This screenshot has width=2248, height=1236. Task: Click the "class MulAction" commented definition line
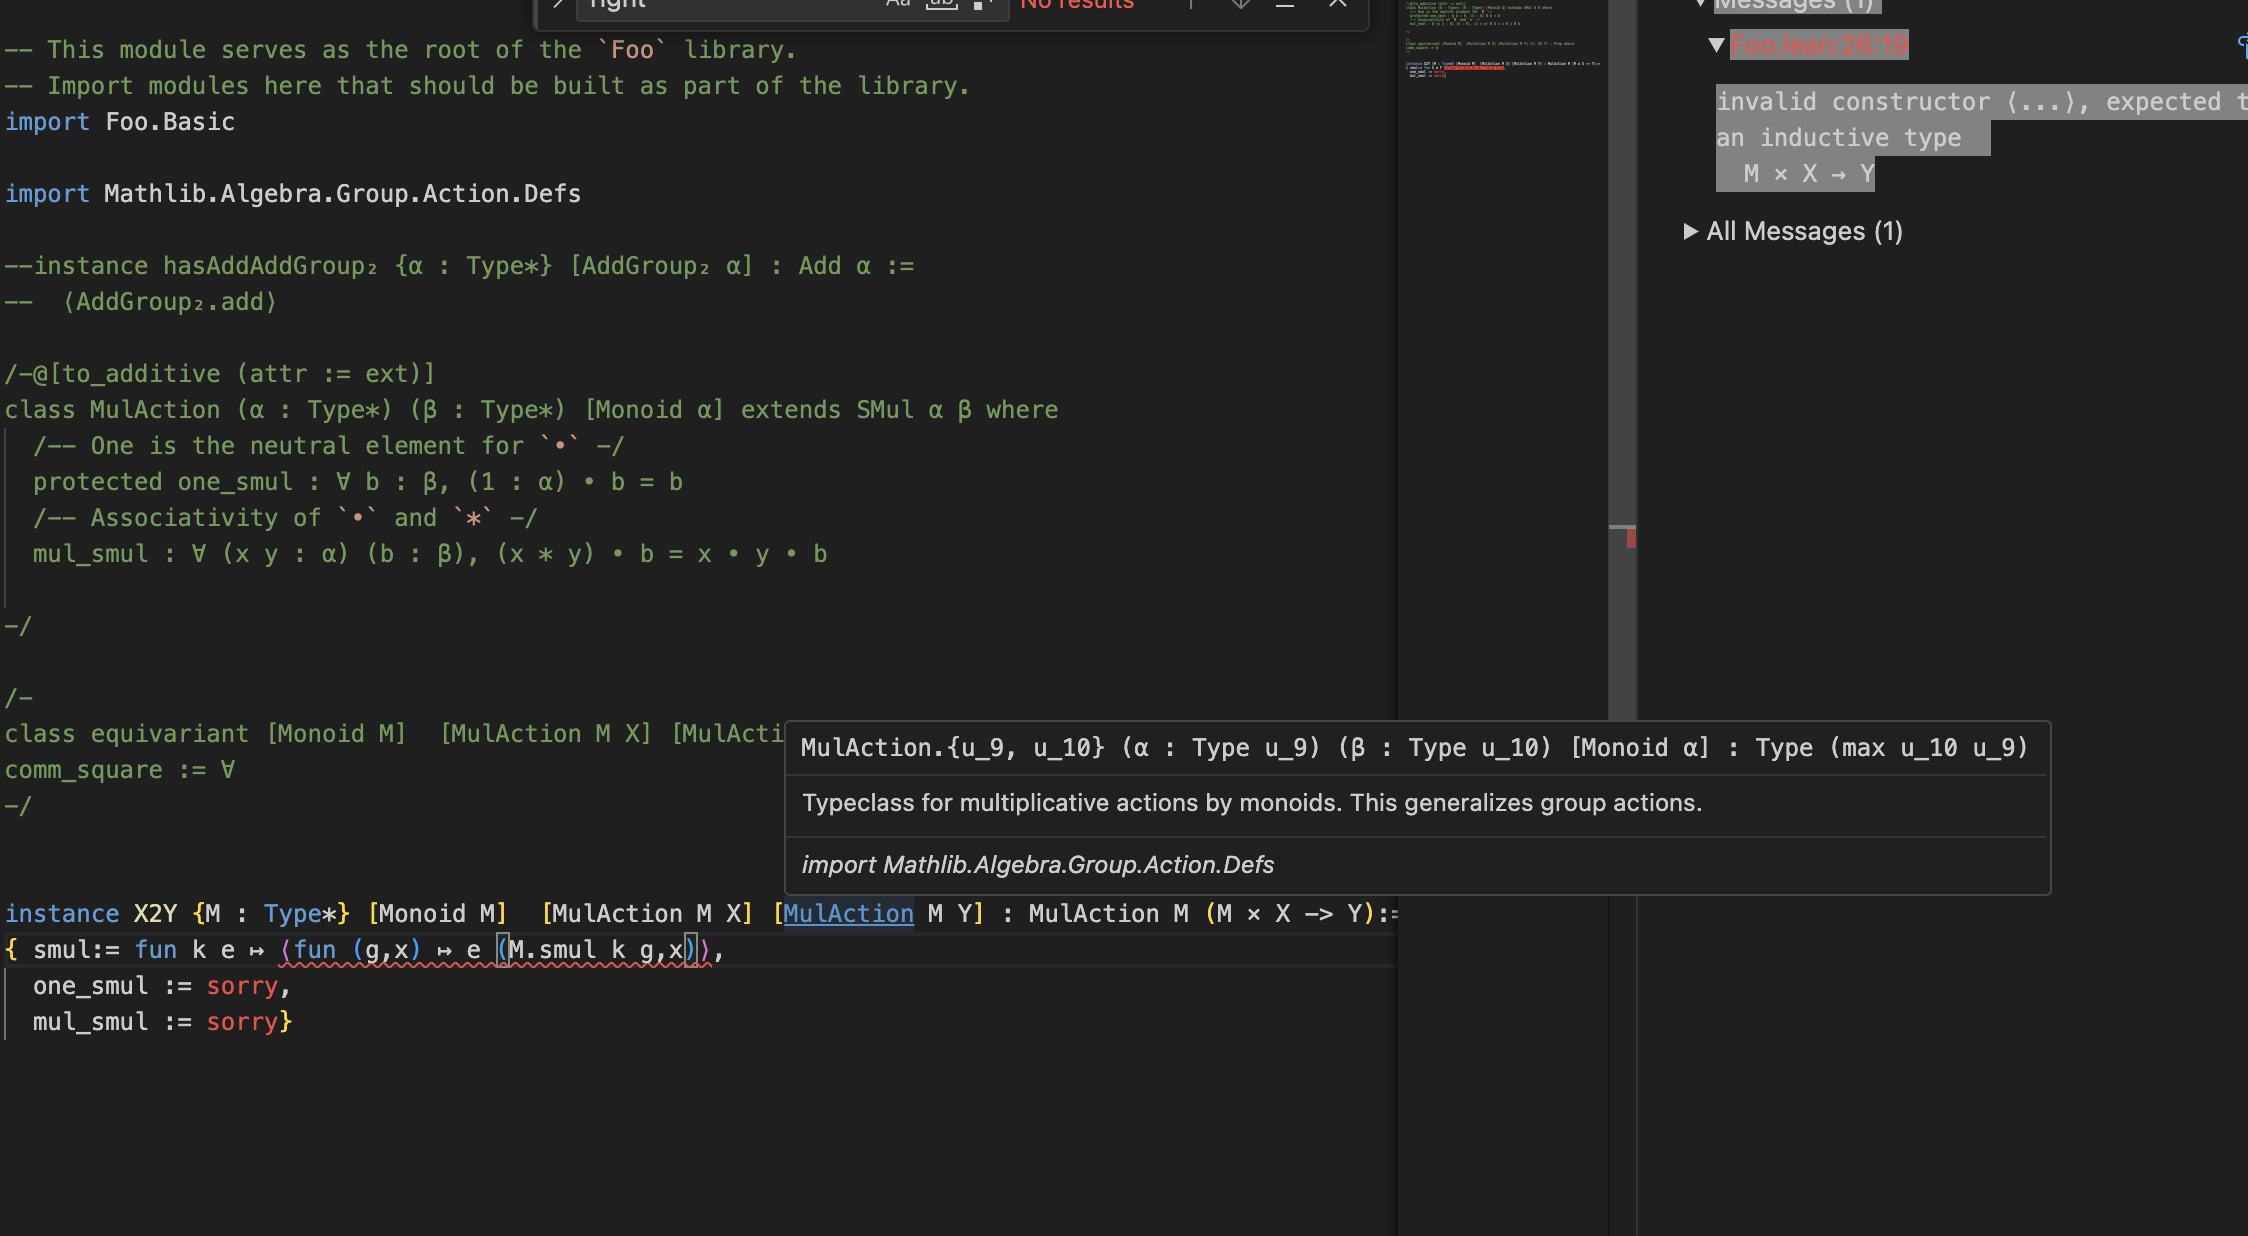pyautogui.click(x=531, y=410)
